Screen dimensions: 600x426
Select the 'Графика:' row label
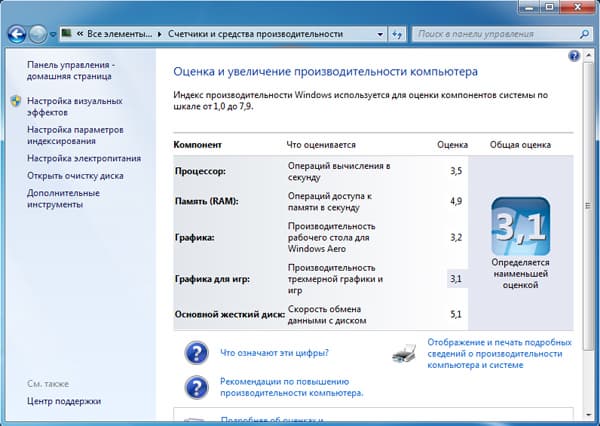coord(194,237)
